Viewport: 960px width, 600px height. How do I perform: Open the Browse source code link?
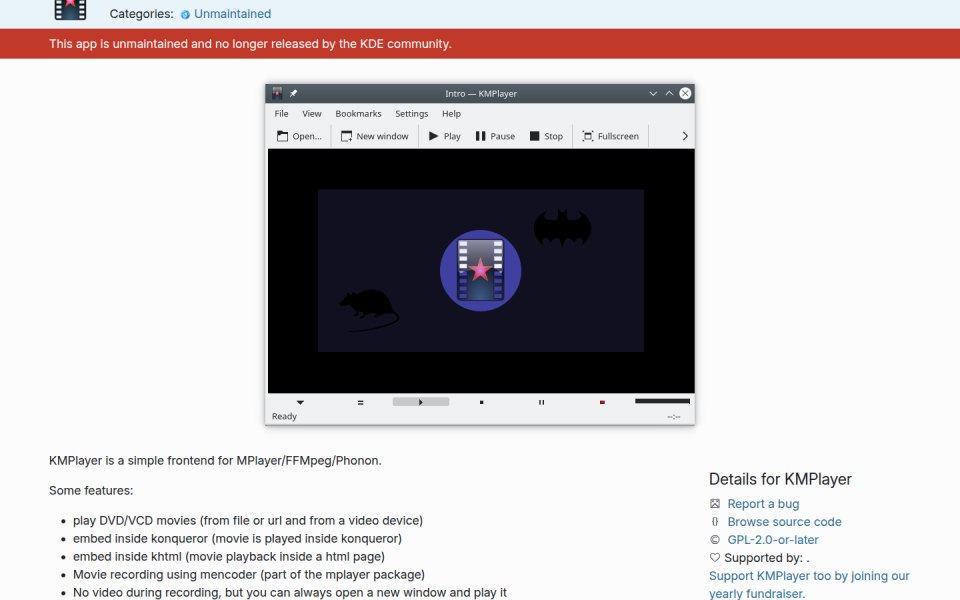pyautogui.click(x=784, y=522)
